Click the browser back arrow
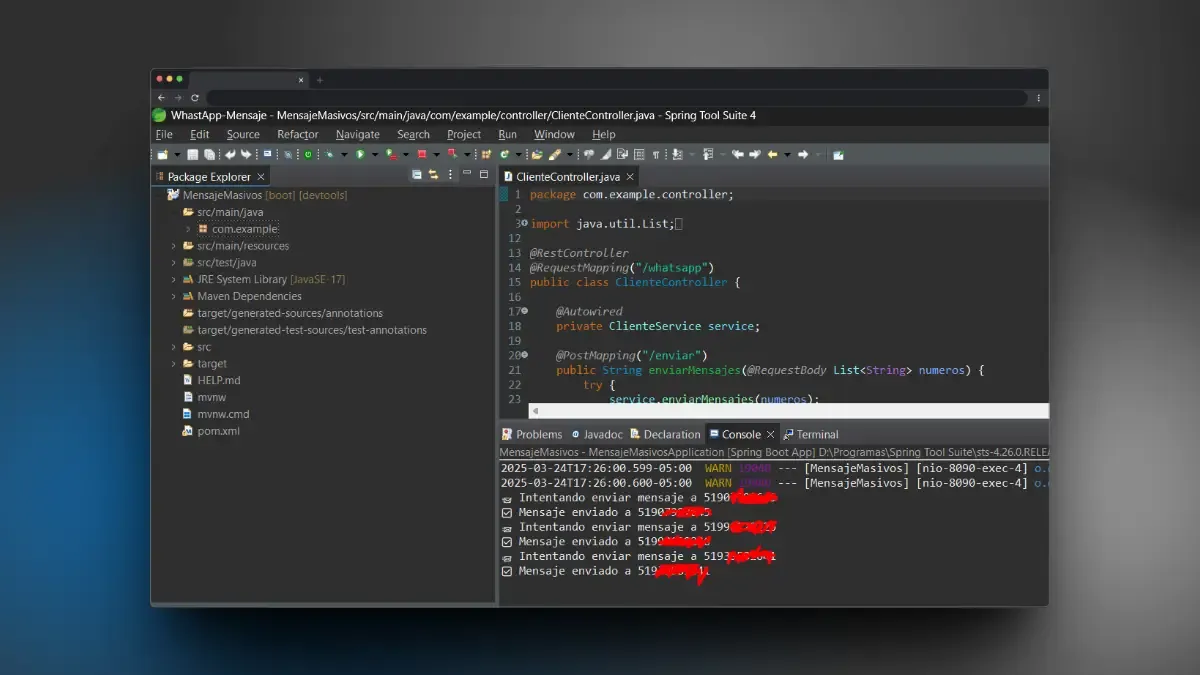Image resolution: width=1200 pixels, height=675 pixels. (x=162, y=98)
